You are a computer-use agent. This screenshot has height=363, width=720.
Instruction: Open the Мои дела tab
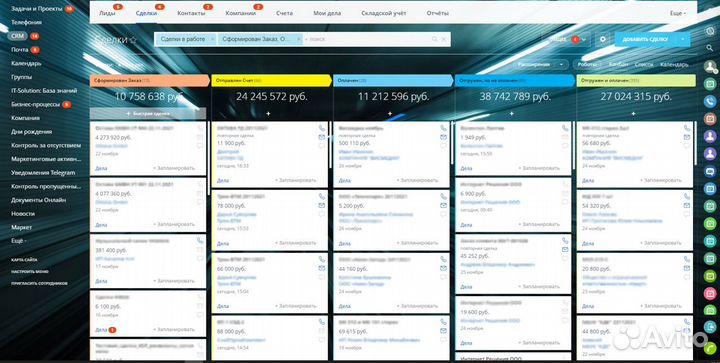click(x=327, y=14)
